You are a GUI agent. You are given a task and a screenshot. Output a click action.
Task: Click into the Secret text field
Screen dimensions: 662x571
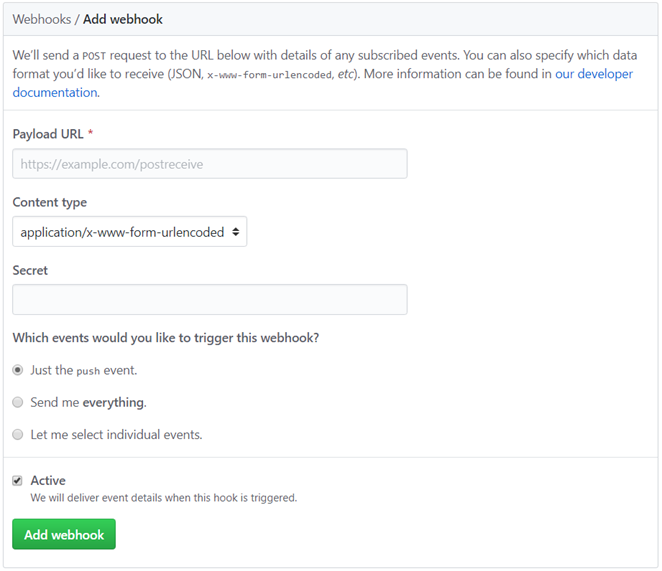(209, 300)
